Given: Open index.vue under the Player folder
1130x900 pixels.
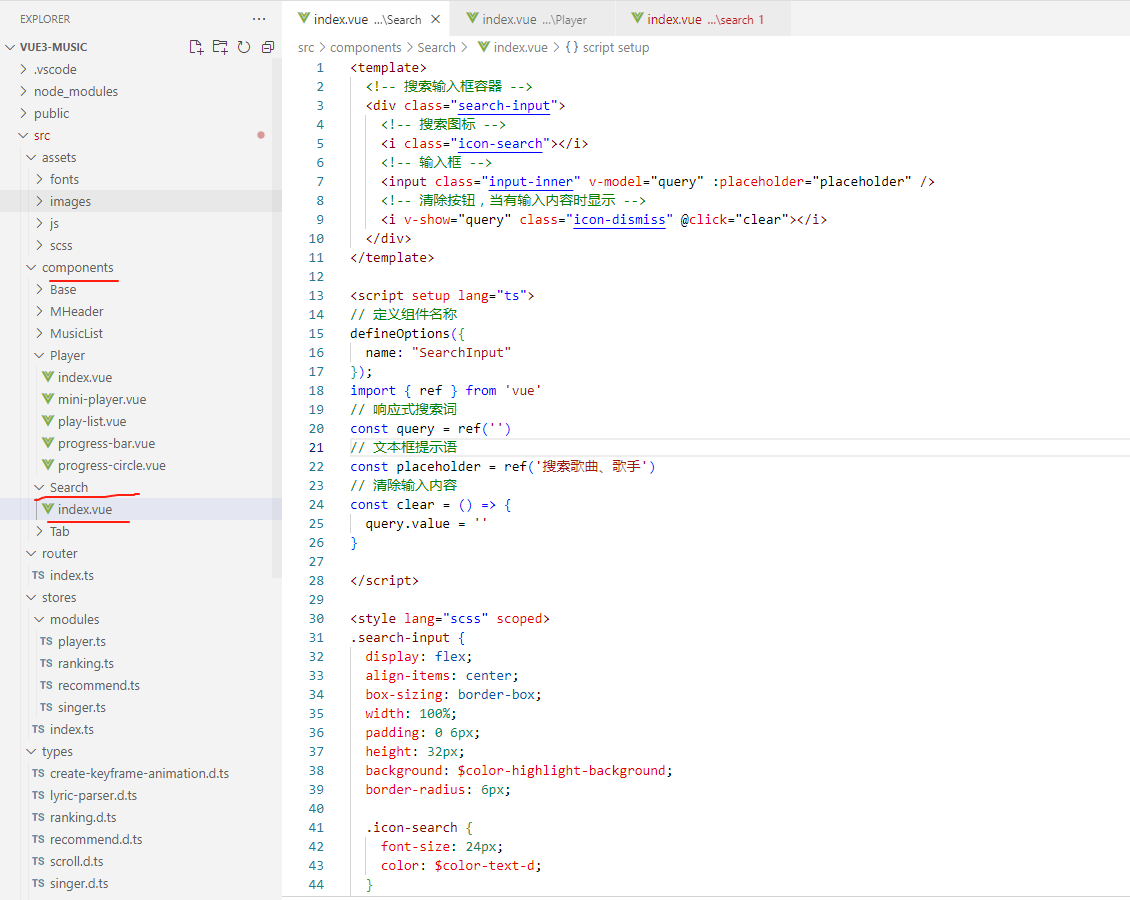Looking at the screenshot, I should point(84,377).
